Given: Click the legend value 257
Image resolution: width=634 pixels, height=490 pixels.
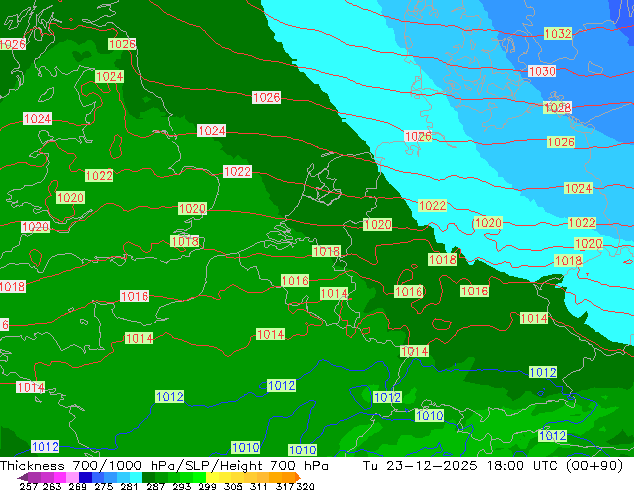Looking at the screenshot, I should coord(28,486).
